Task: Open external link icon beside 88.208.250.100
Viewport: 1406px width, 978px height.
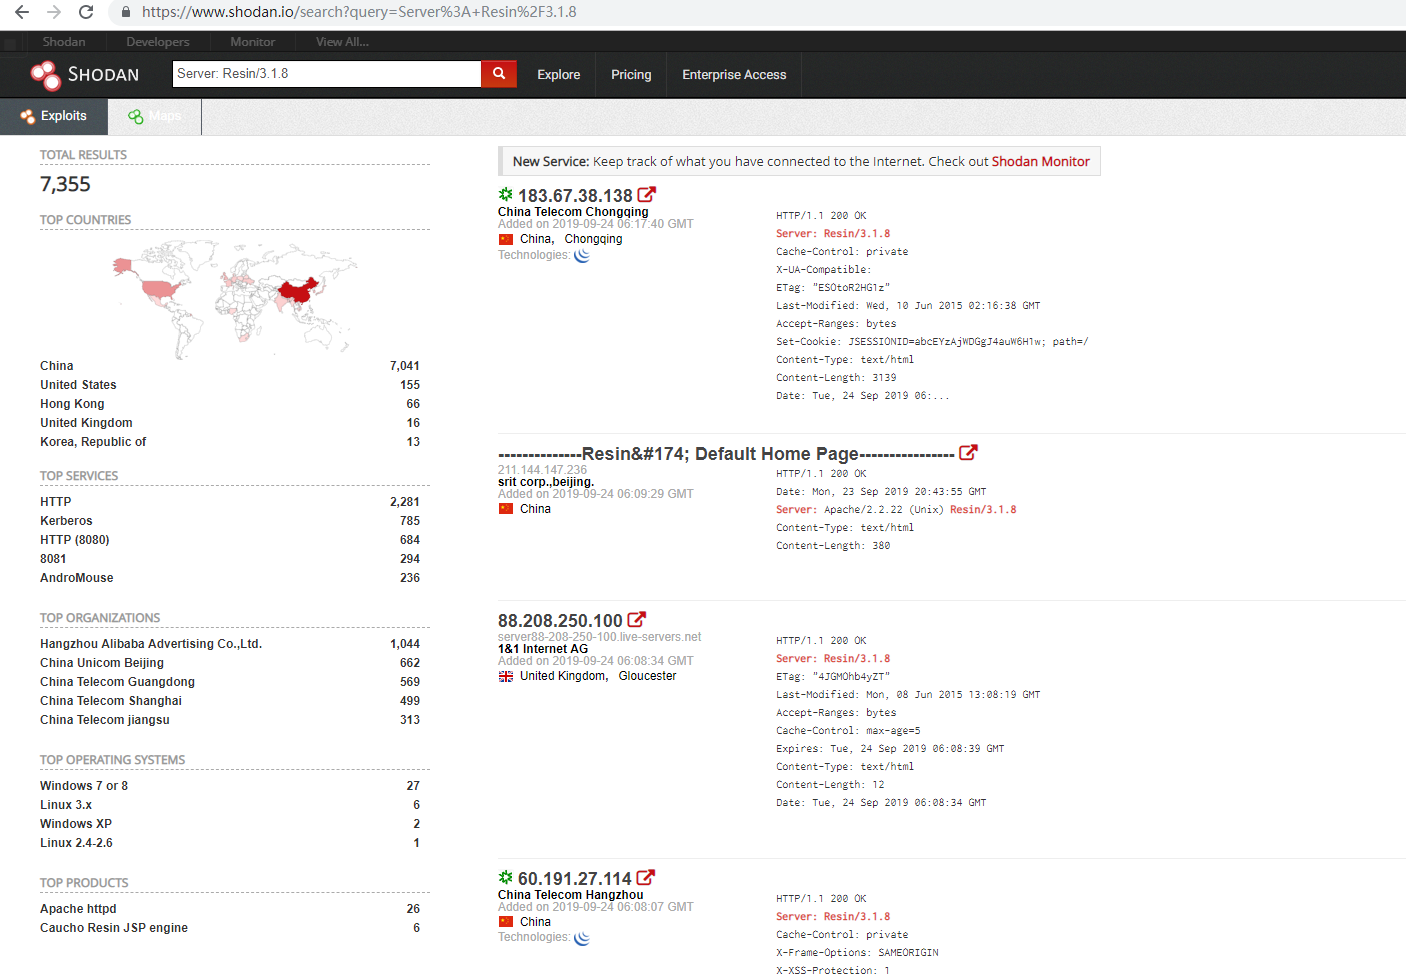Action: [637, 620]
